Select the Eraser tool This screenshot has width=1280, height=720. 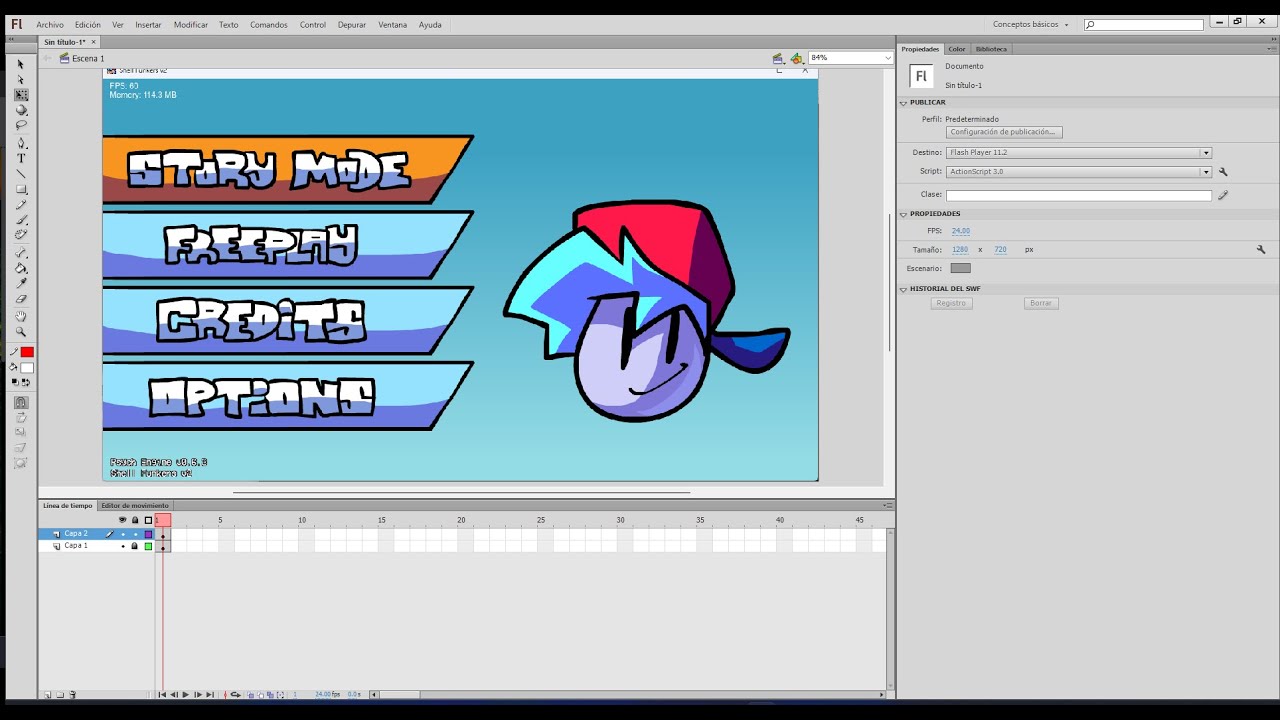(x=20, y=297)
